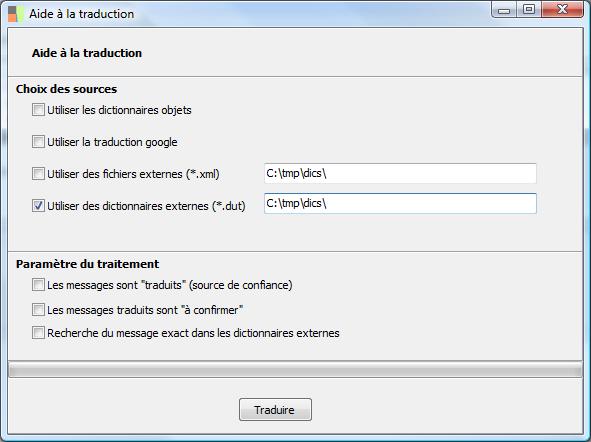Select the Choix des sources section heading

point(66,89)
